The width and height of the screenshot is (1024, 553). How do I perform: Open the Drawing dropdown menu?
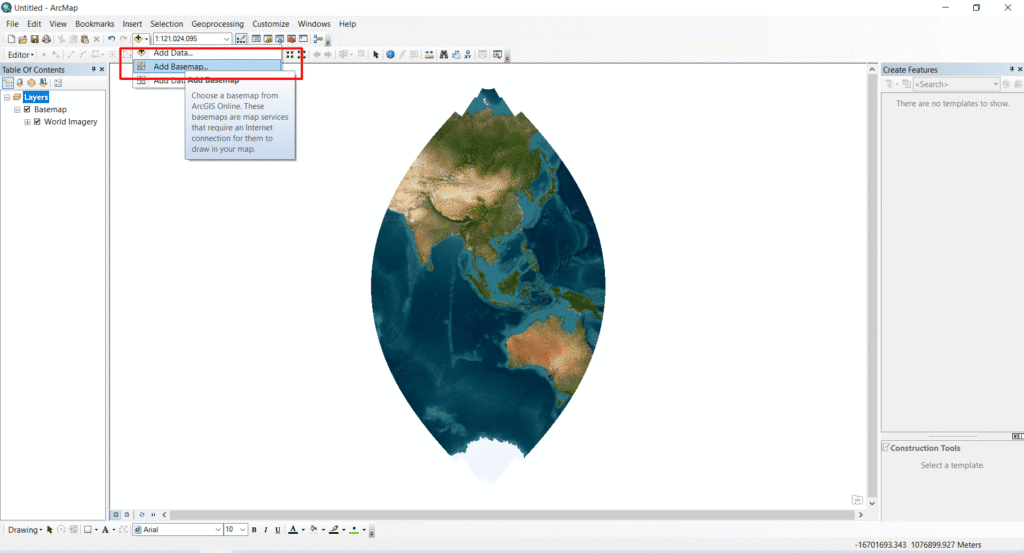pyautogui.click(x=25, y=529)
